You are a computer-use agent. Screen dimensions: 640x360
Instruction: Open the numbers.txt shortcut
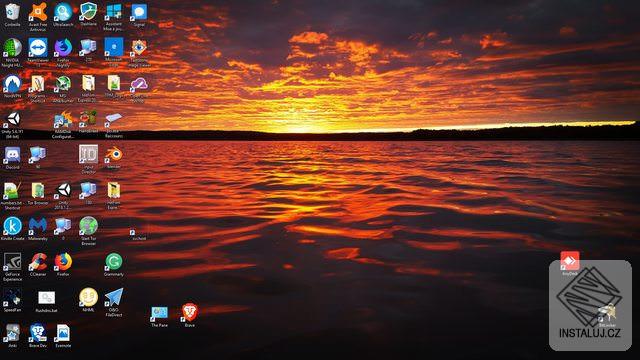tap(13, 190)
